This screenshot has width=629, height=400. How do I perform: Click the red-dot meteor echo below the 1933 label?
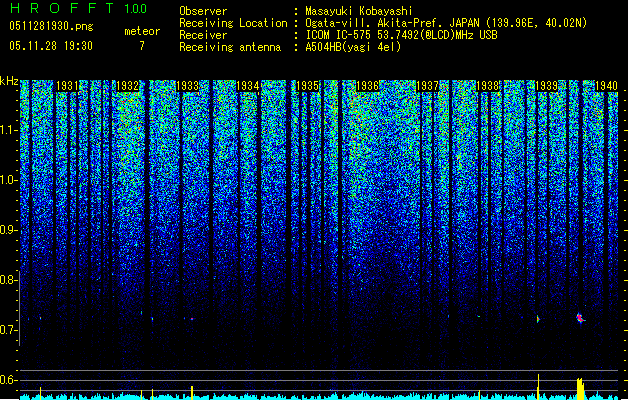(192, 319)
